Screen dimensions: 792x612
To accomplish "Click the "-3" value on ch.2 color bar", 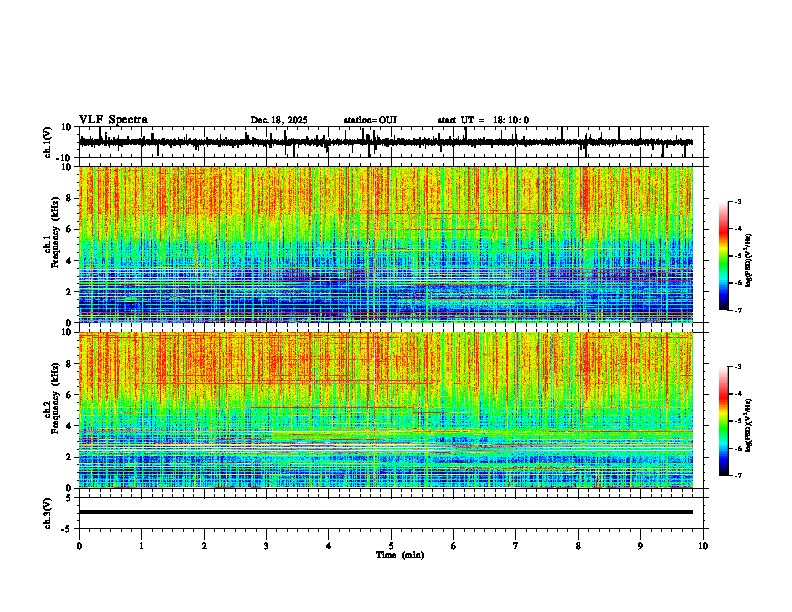I will (737, 367).
